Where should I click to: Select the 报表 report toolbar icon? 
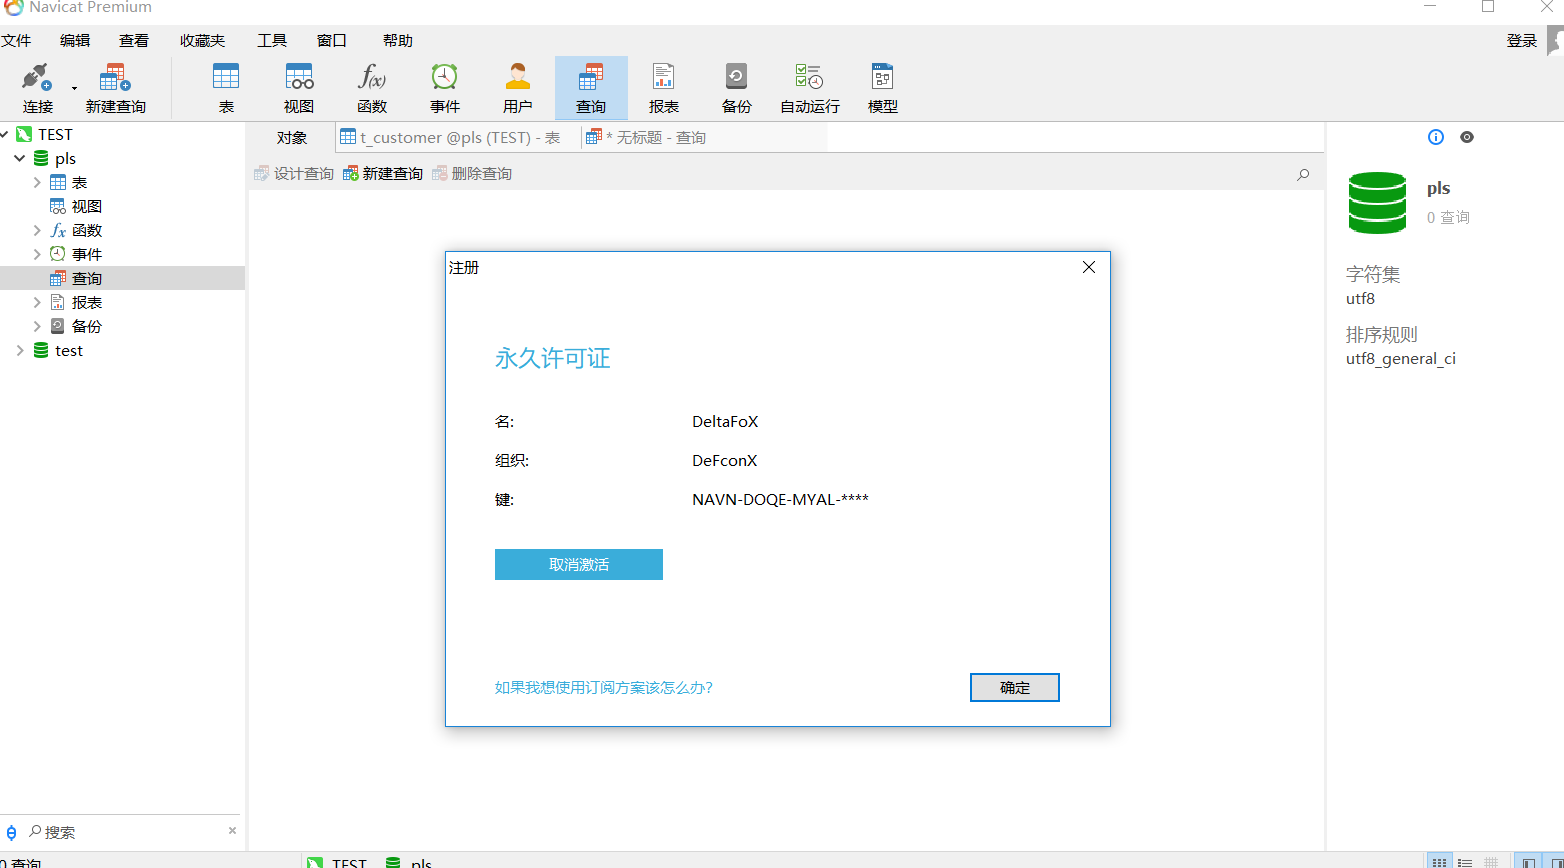pyautogui.click(x=664, y=88)
